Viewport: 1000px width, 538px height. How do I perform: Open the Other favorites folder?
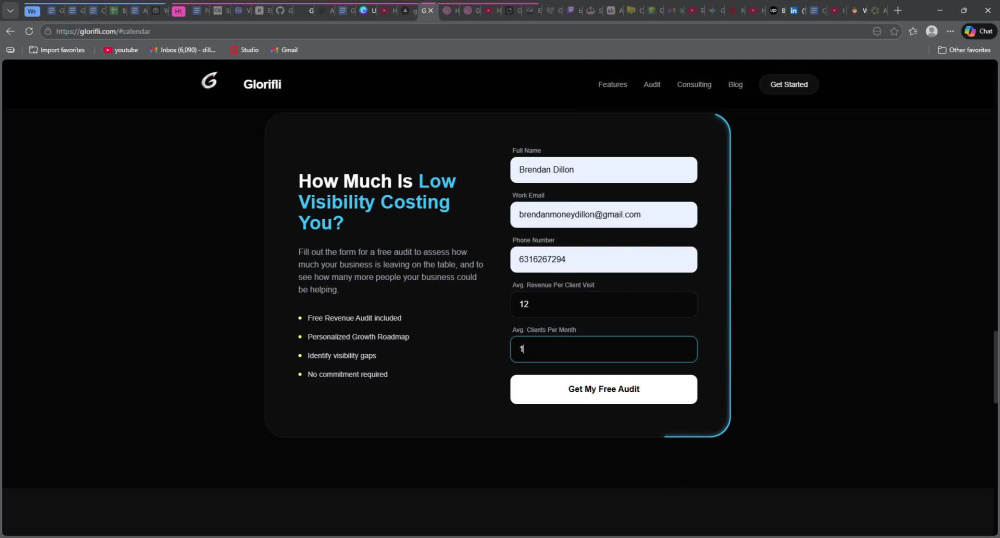point(964,50)
